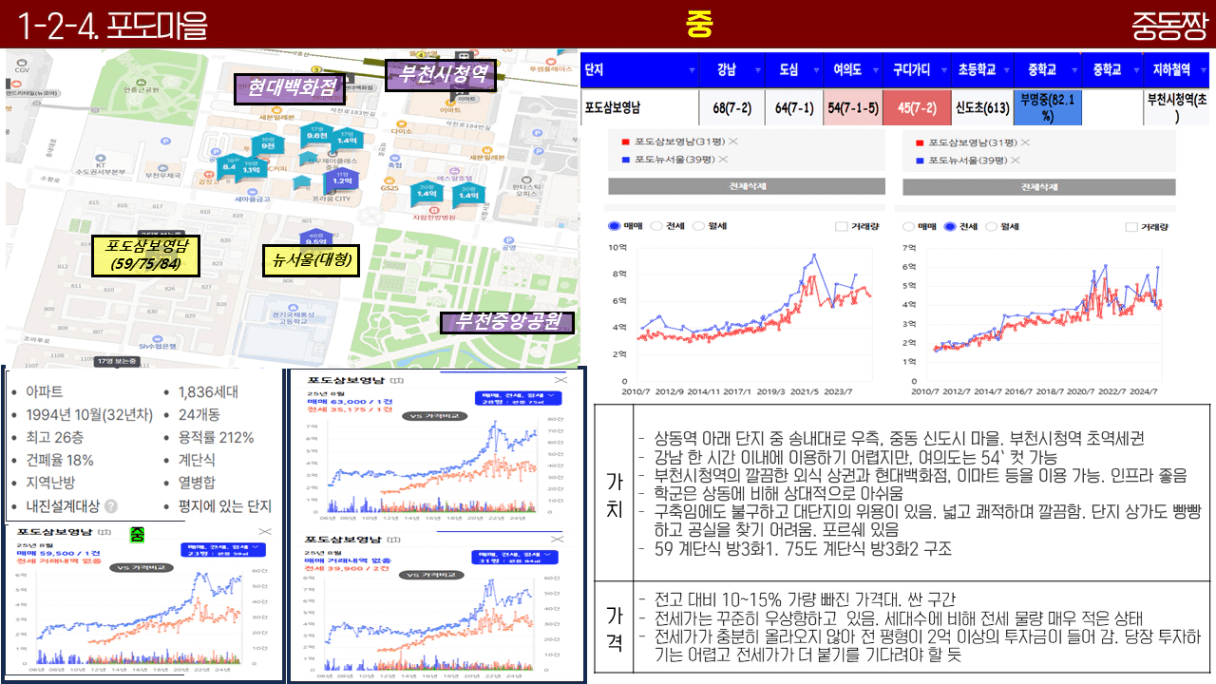Click VS 가격비교 in the 전세 39,900 chart
Viewport: 1216px width, 684px height.
[432, 575]
